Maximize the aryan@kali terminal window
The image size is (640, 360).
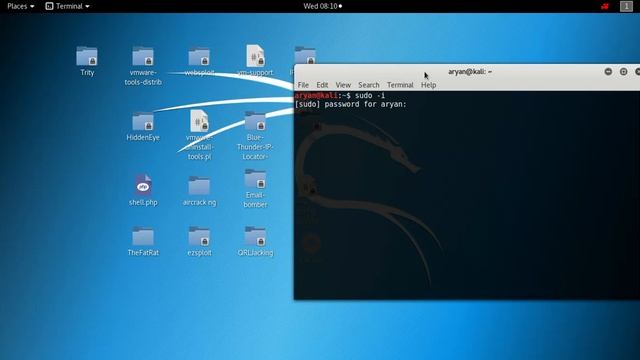pos(623,71)
